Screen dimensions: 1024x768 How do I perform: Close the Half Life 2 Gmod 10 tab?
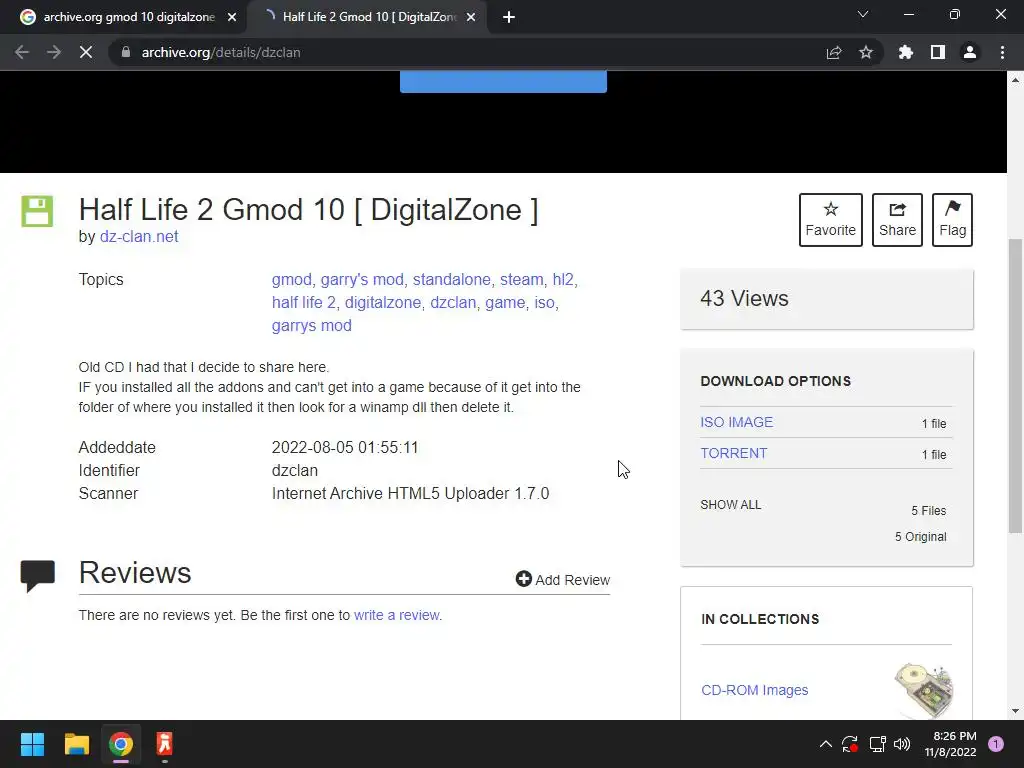[471, 17]
